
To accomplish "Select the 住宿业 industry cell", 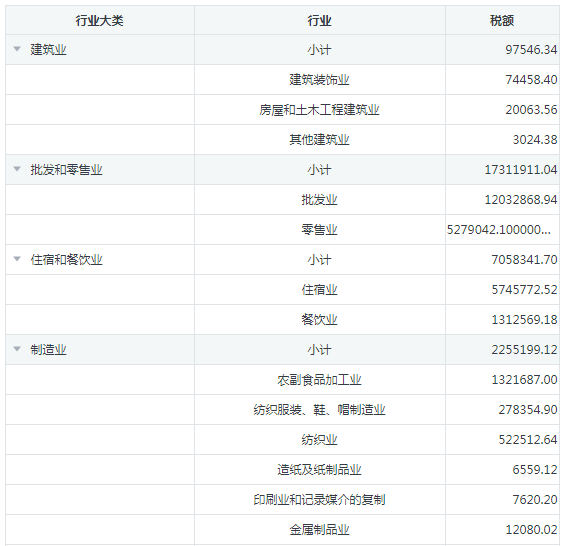I will (x=320, y=290).
